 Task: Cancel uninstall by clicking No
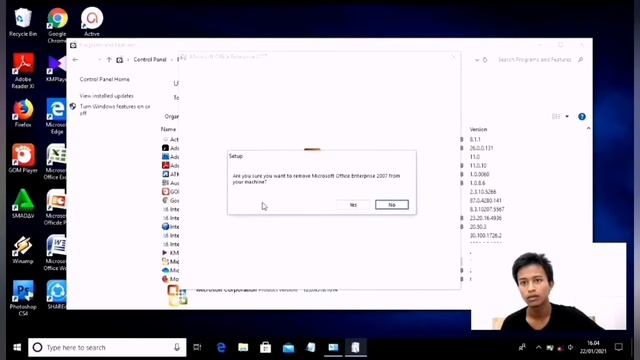[391, 204]
